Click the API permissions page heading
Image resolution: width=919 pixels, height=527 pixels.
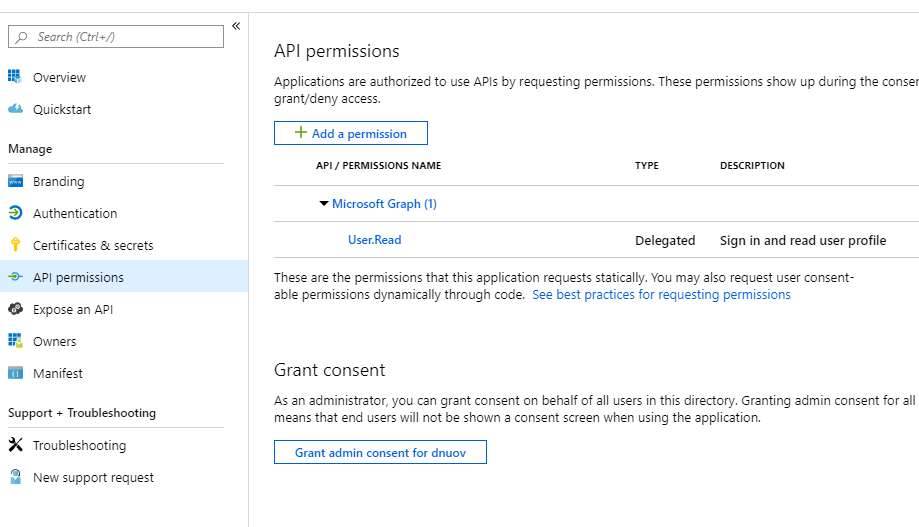(x=336, y=51)
